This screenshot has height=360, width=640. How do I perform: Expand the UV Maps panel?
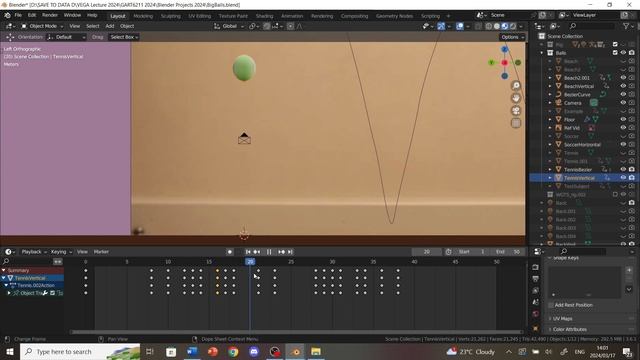(562, 318)
